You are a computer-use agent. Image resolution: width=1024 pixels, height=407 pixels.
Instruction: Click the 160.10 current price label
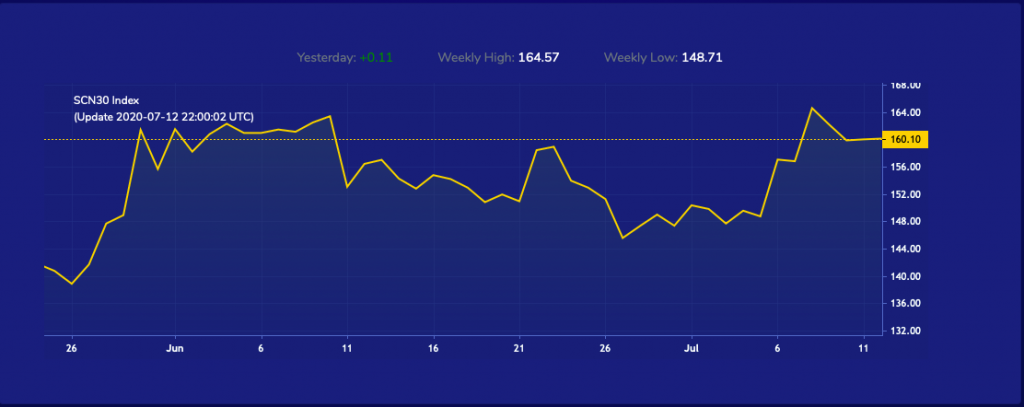(904, 139)
